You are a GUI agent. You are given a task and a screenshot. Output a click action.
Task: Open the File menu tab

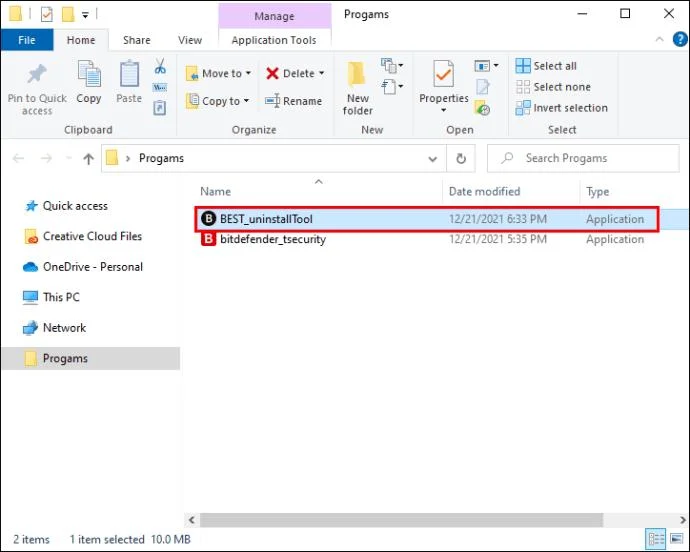pyautogui.click(x=27, y=40)
